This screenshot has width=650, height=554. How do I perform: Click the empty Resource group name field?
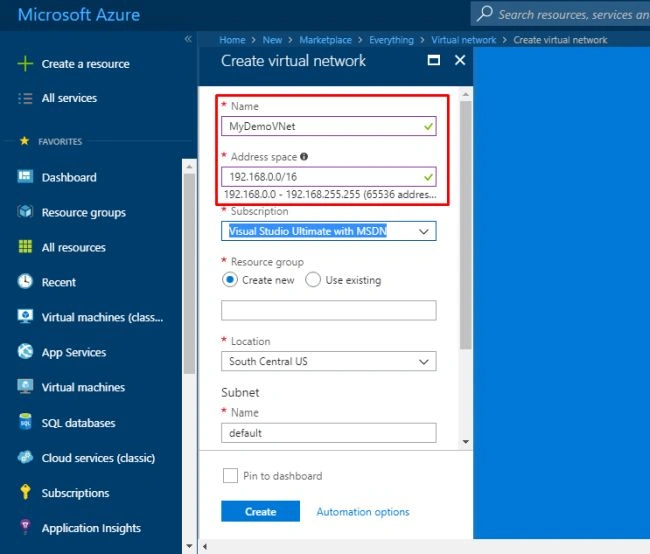pos(328,310)
